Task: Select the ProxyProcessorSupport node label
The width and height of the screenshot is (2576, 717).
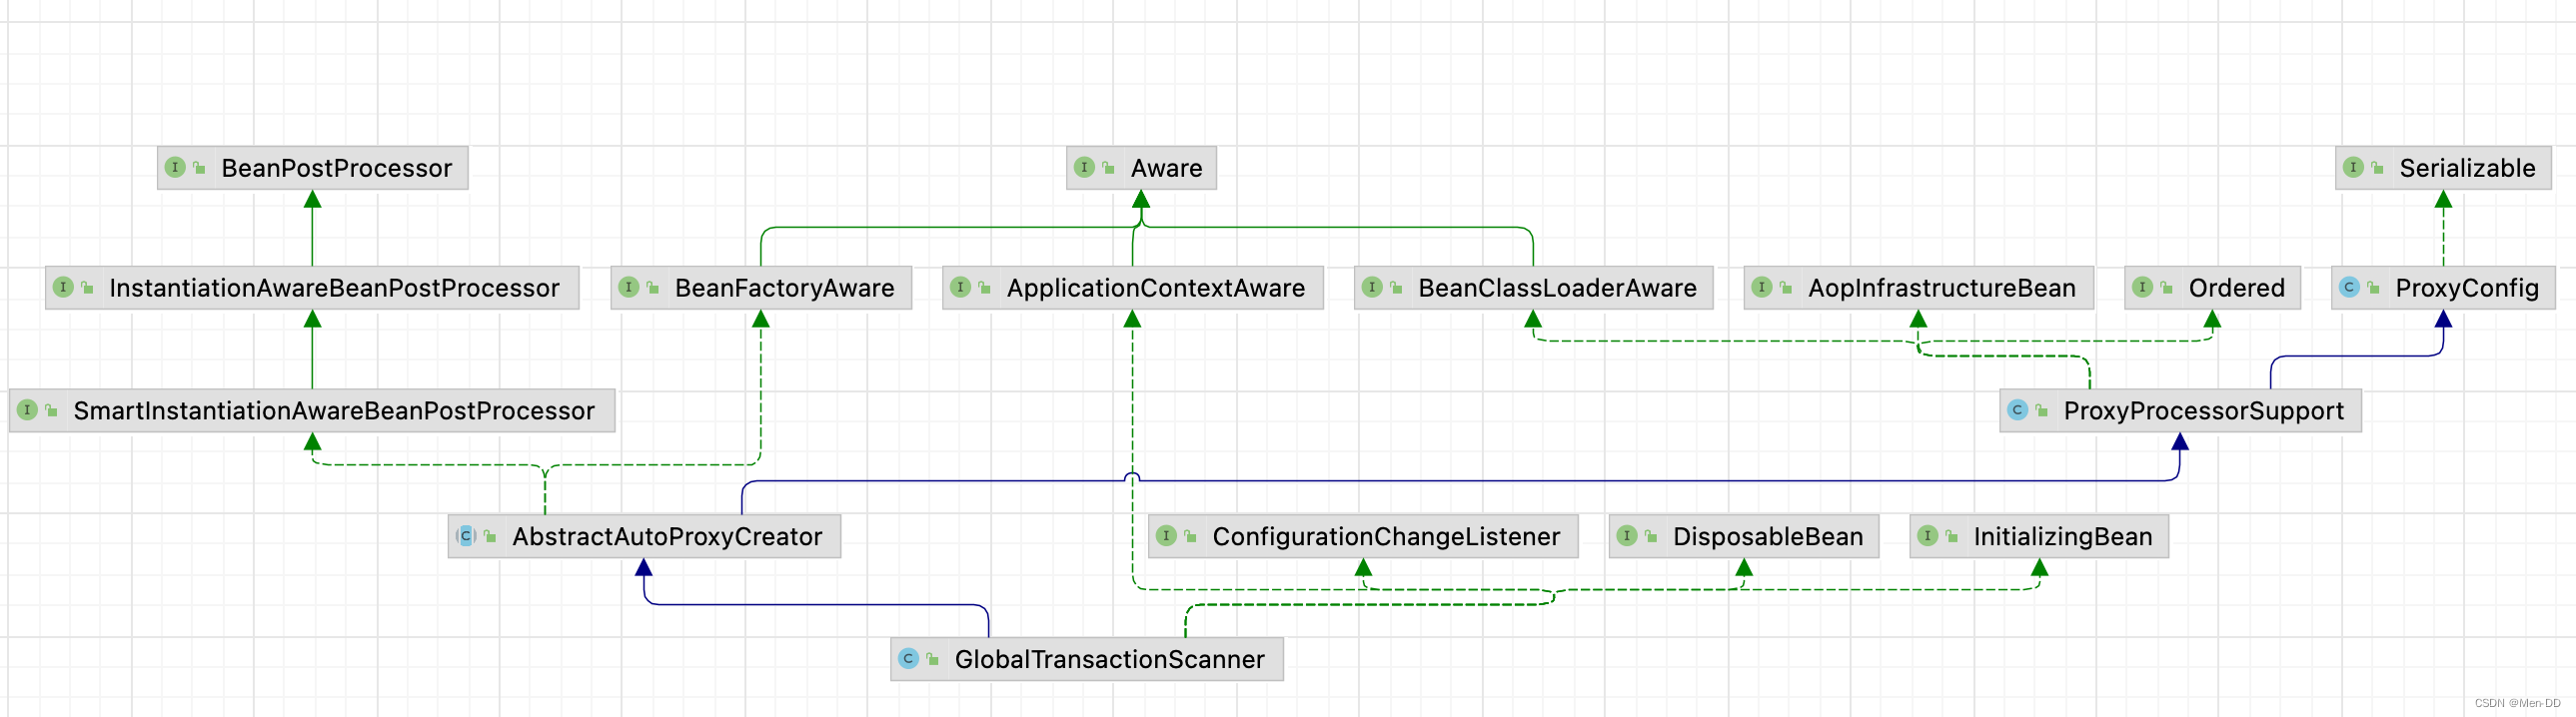Action: [x=2203, y=411]
